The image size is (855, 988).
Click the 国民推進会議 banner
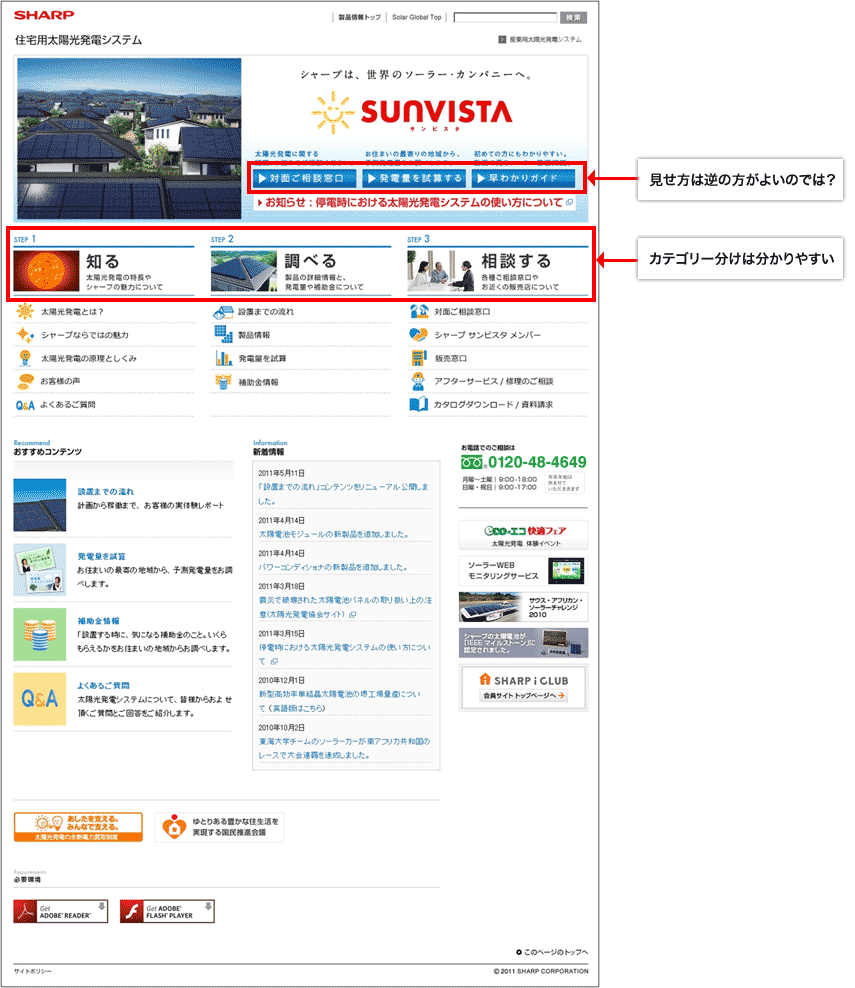pos(219,827)
